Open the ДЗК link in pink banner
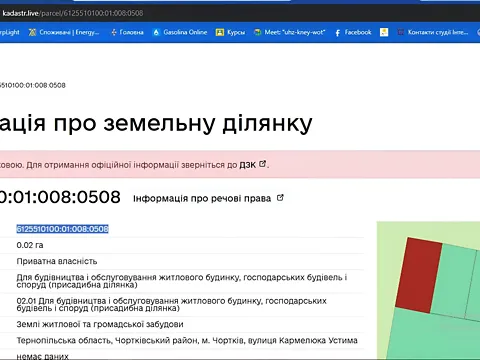 point(248,165)
